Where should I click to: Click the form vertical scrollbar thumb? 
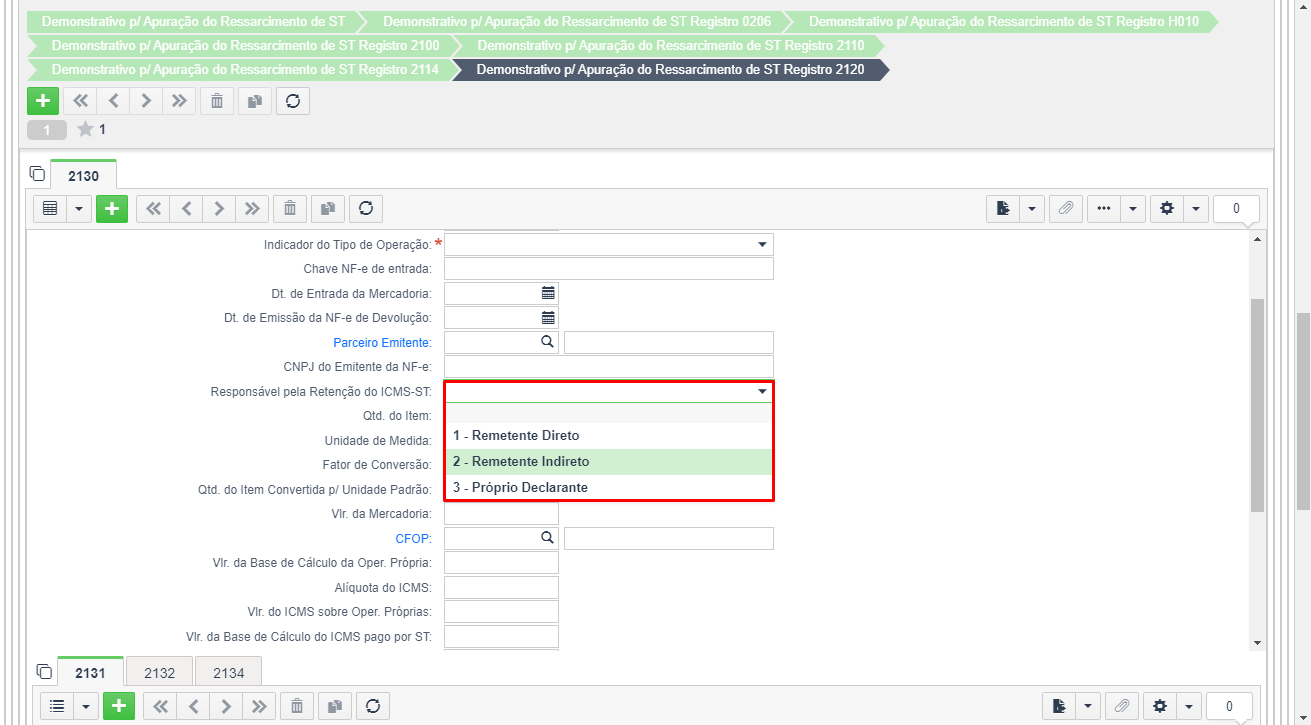(1257, 406)
